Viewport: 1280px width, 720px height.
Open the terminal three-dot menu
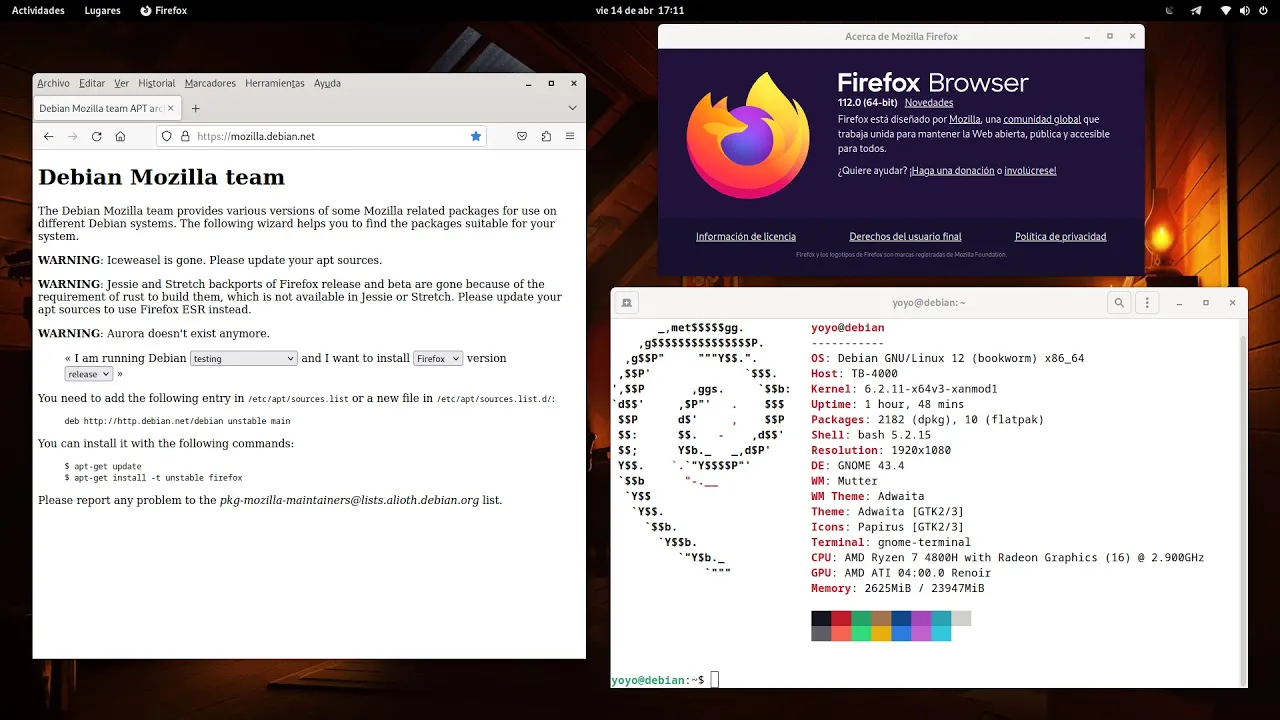pyautogui.click(x=1147, y=302)
